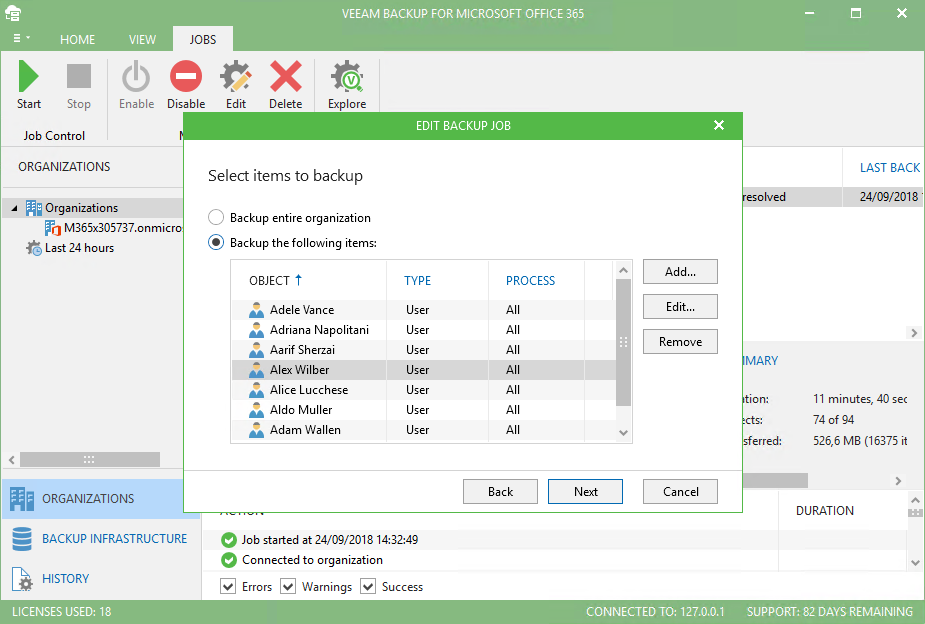This screenshot has width=925, height=624.
Task: Toggle the Warnings filter checkbox
Action: click(x=288, y=586)
